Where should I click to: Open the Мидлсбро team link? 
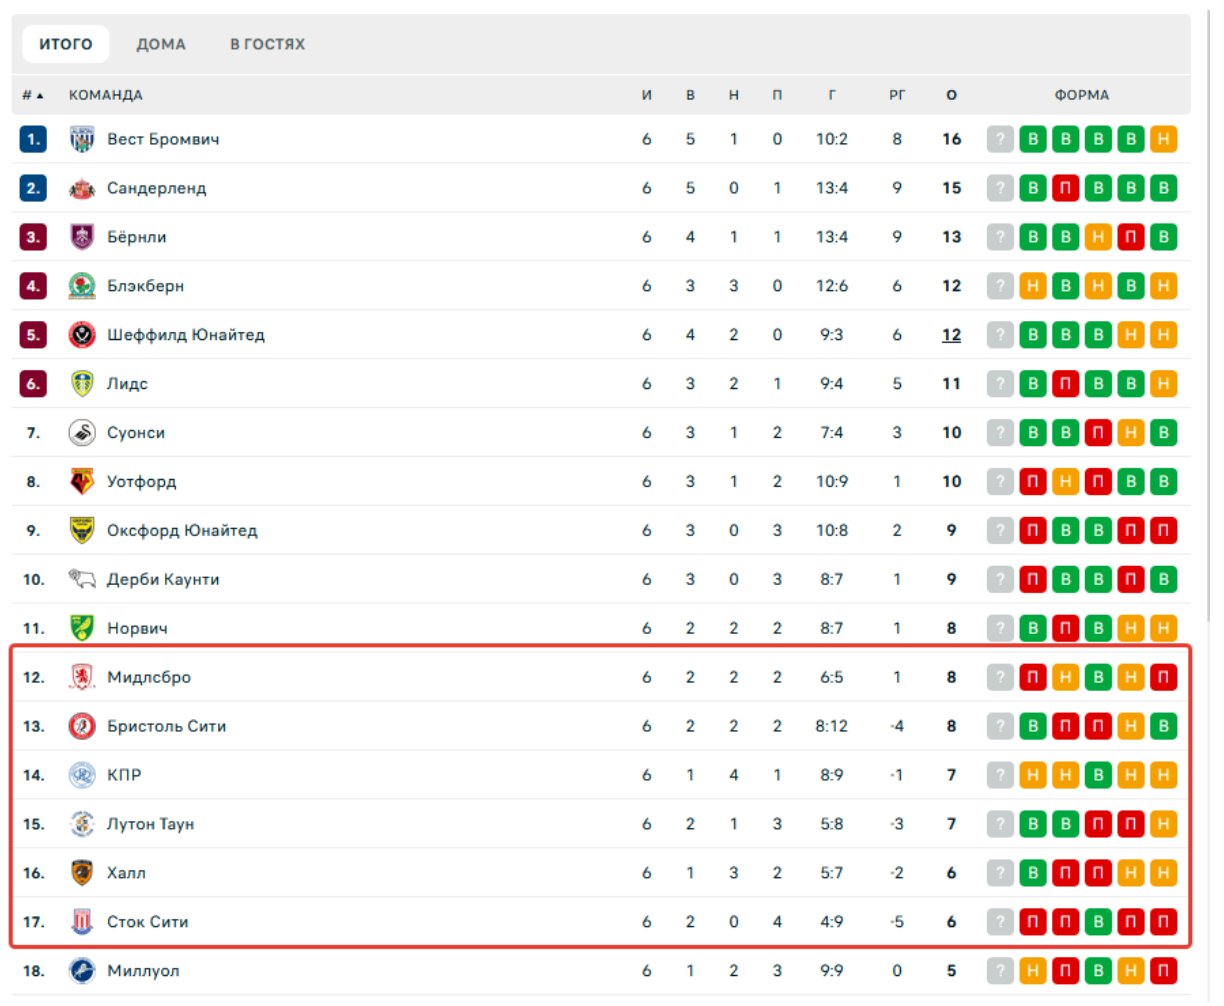(149, 677)
